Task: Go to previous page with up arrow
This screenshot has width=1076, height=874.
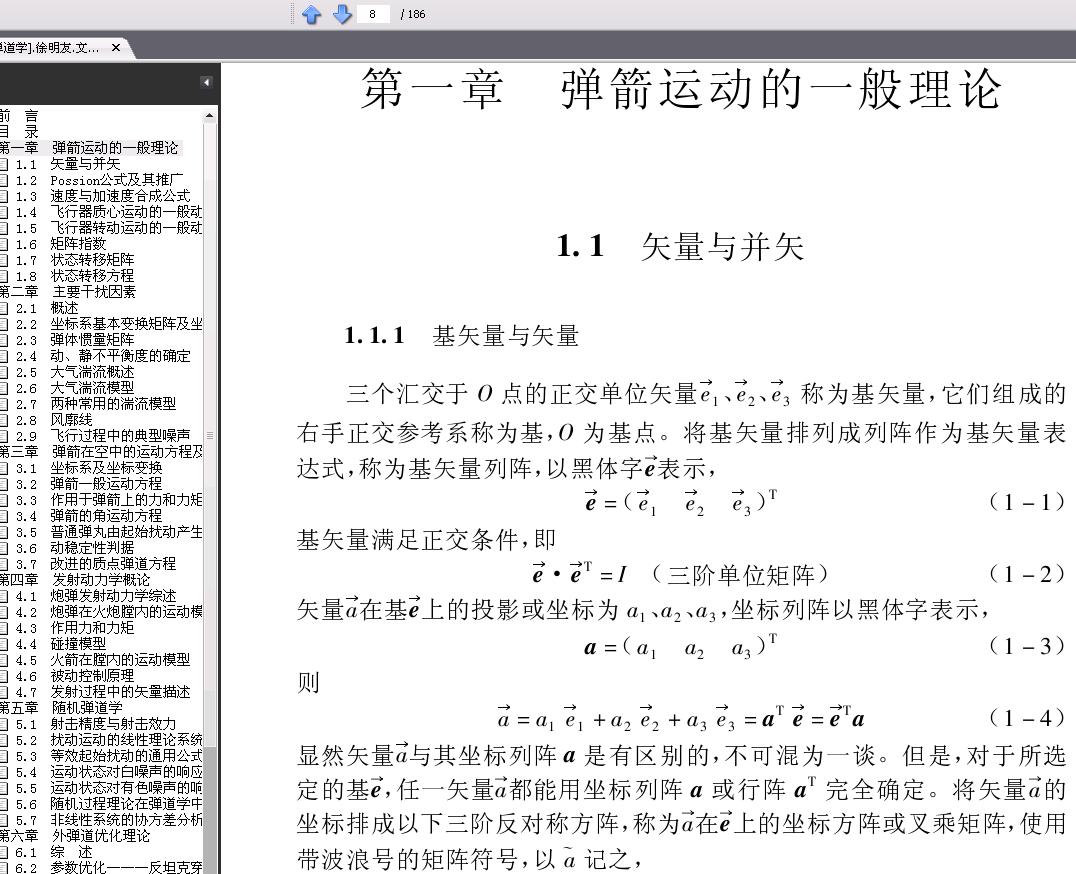Action: tap(312, 14)
